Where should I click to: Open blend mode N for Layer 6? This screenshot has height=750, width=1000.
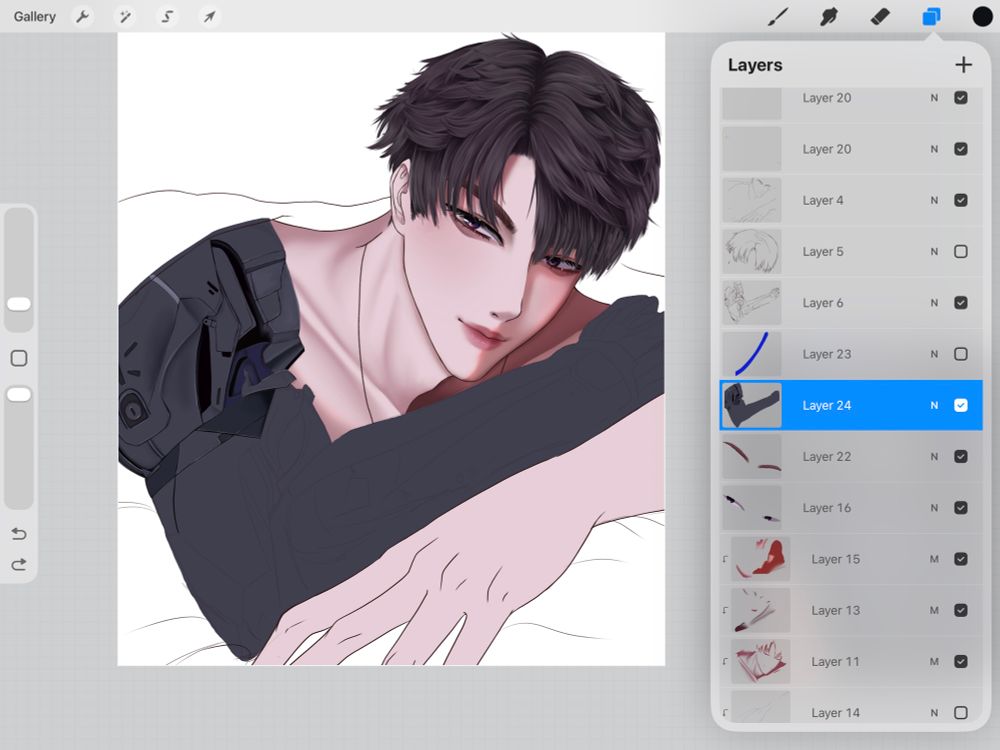click(x=934, y=303)
